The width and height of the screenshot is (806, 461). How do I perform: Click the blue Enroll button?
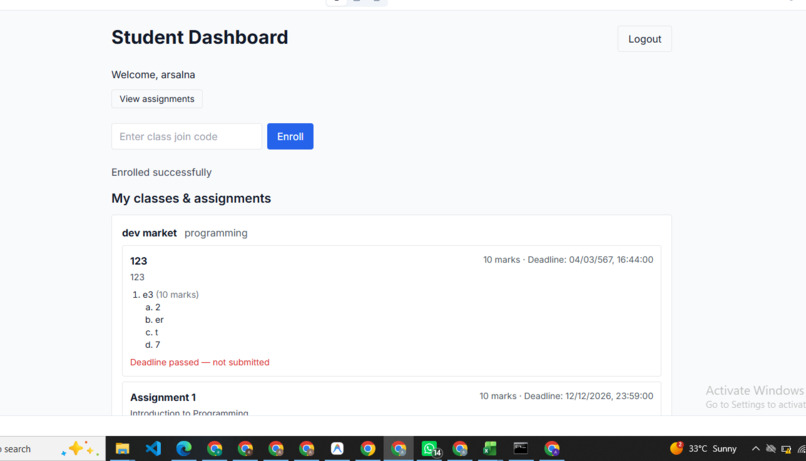pyautogui.click(x=290, y=136)
